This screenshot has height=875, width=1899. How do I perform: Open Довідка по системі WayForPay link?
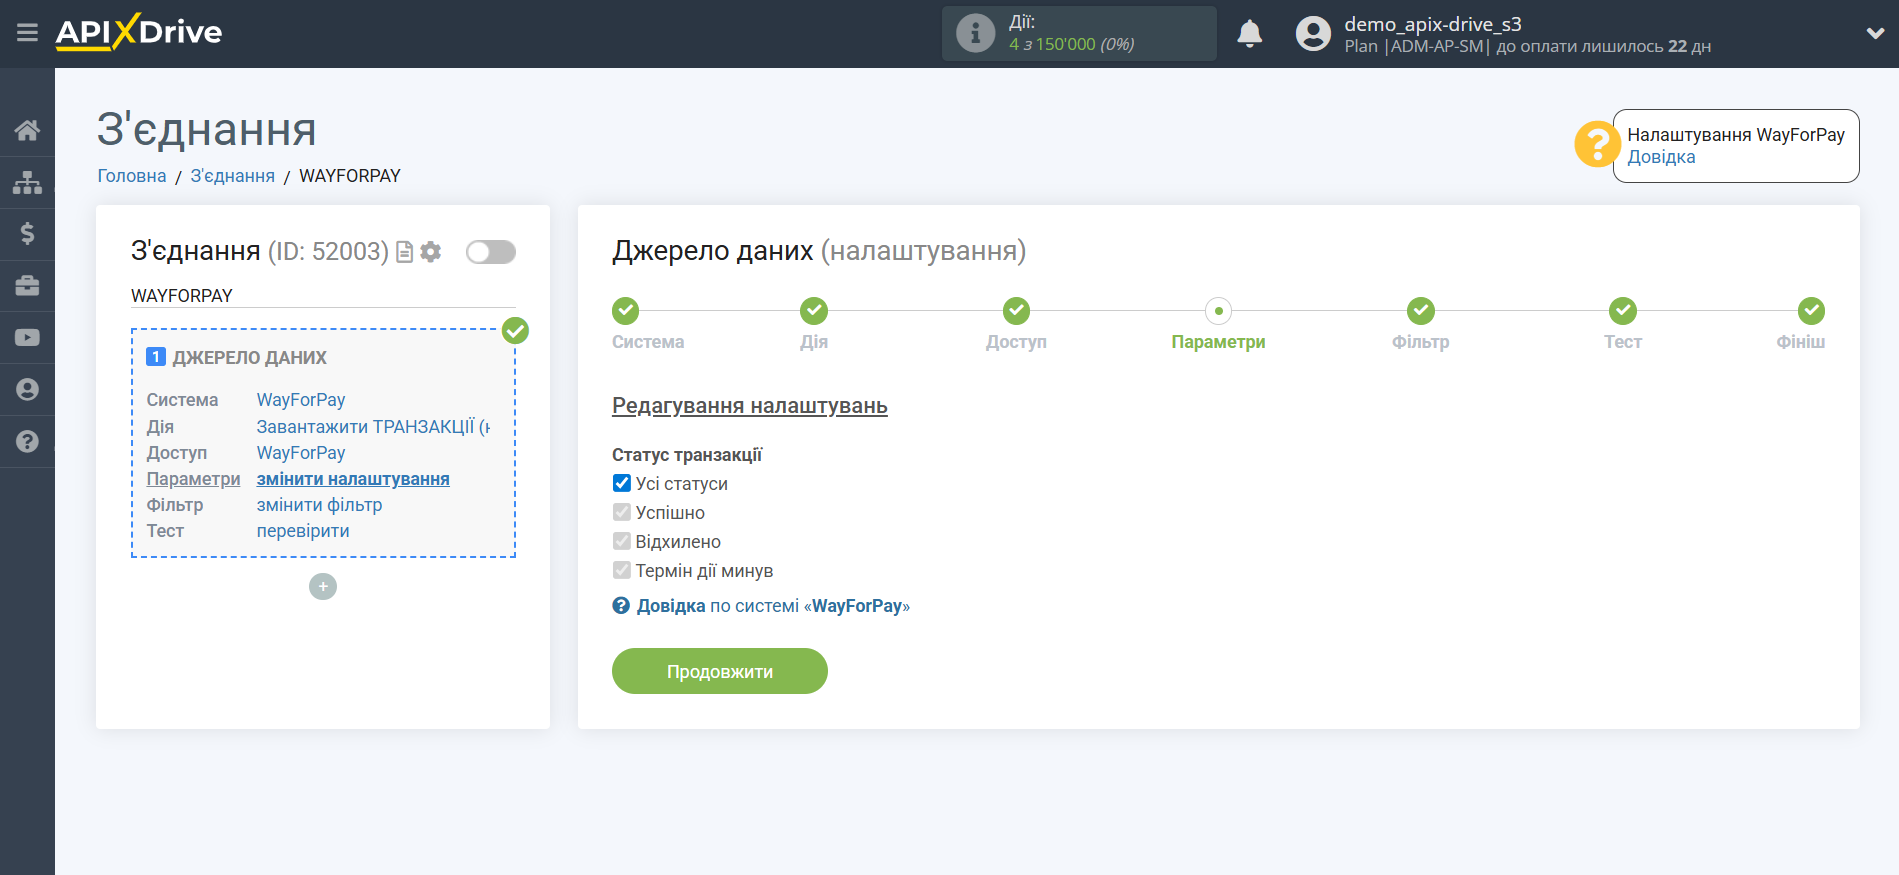pyautogui.click(x=773, y=606)
